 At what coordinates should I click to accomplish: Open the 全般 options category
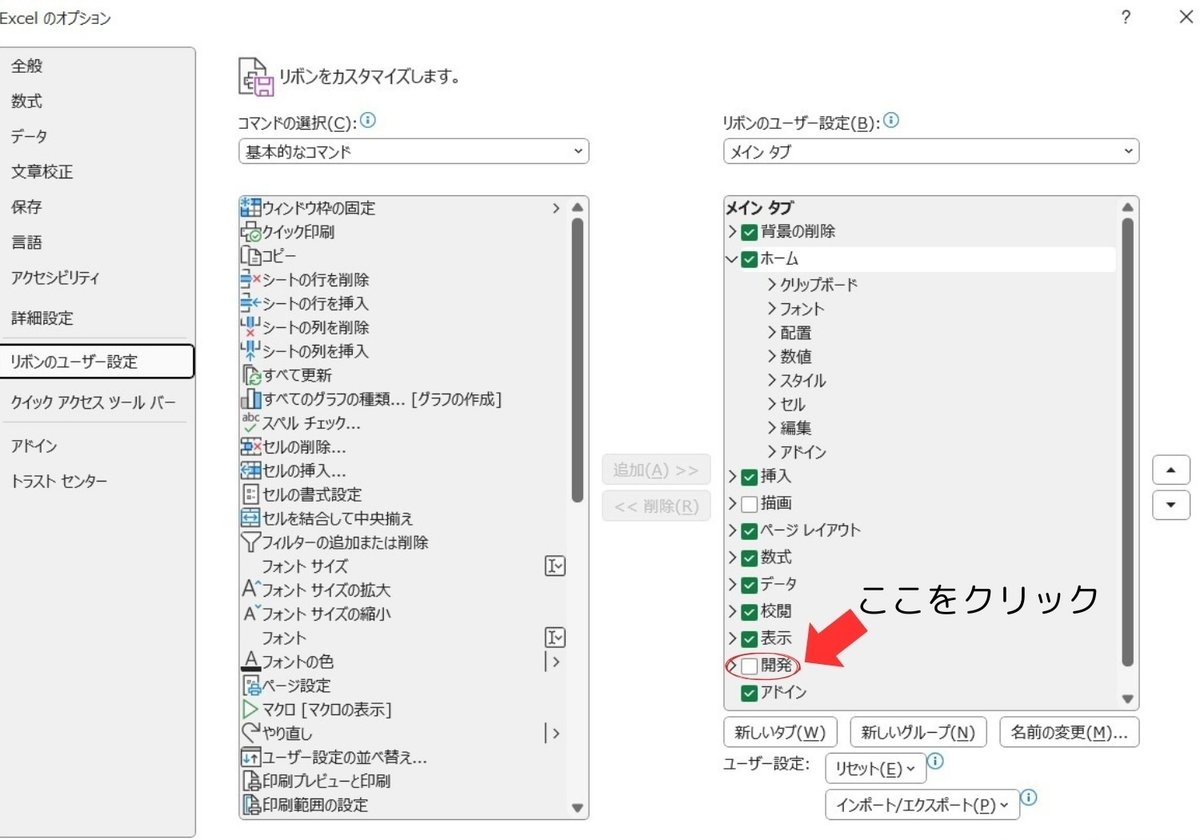point(27,66)
